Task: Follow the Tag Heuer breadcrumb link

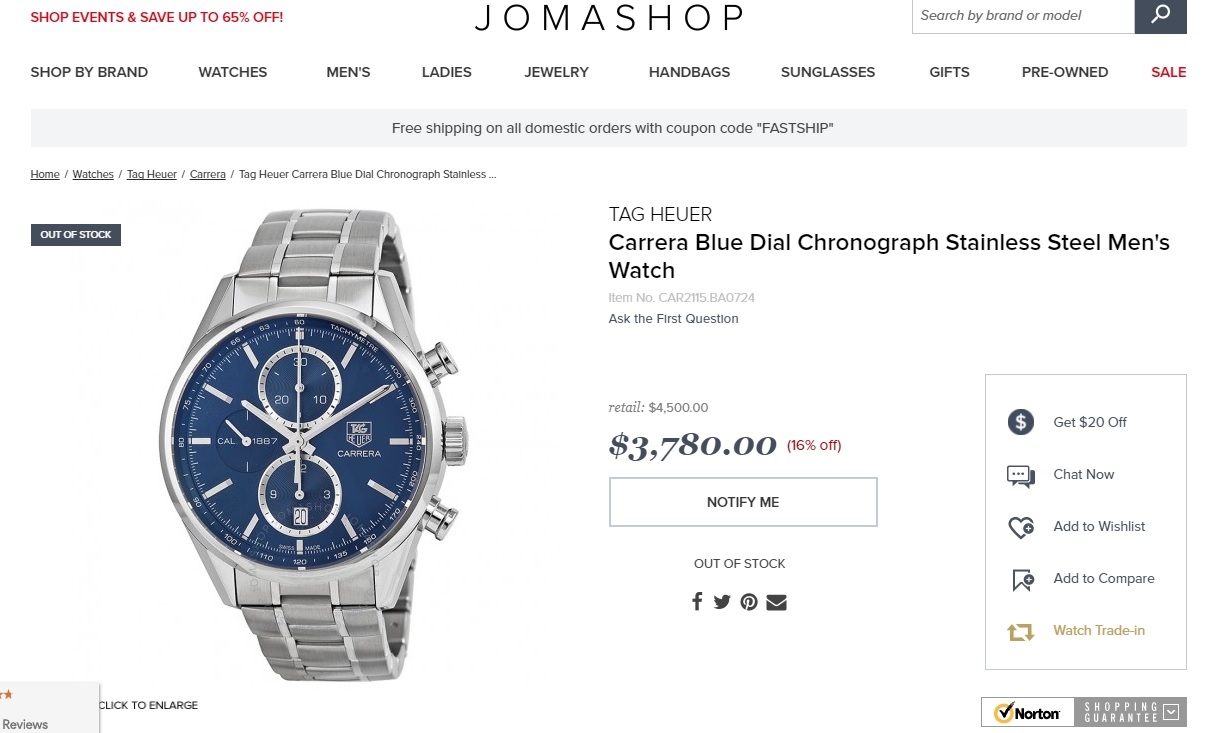Action: tap(152, 174)
